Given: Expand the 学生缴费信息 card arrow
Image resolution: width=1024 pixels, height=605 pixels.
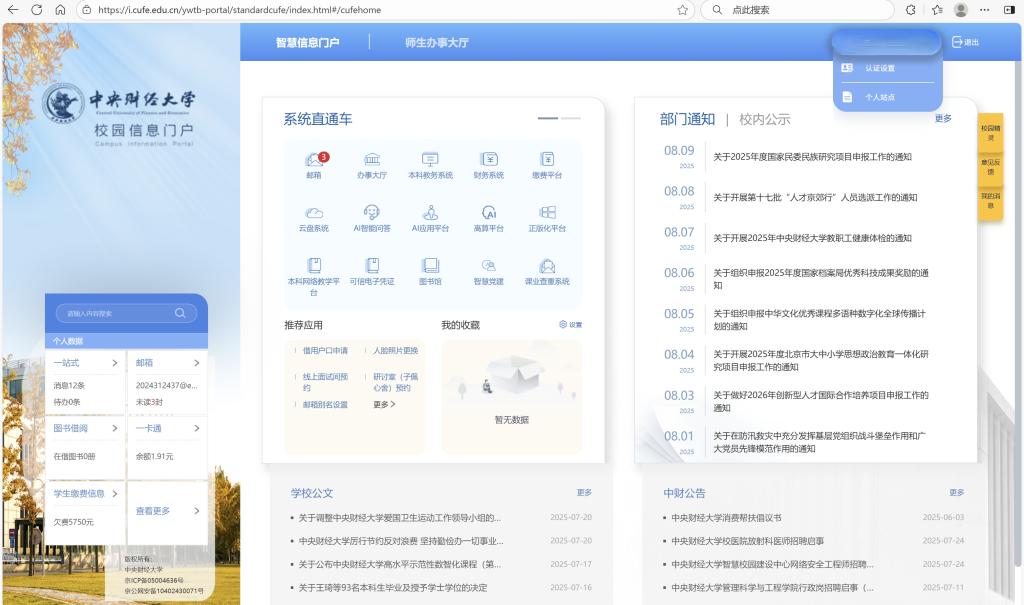Looking at the screenshot, I should 115,493.
